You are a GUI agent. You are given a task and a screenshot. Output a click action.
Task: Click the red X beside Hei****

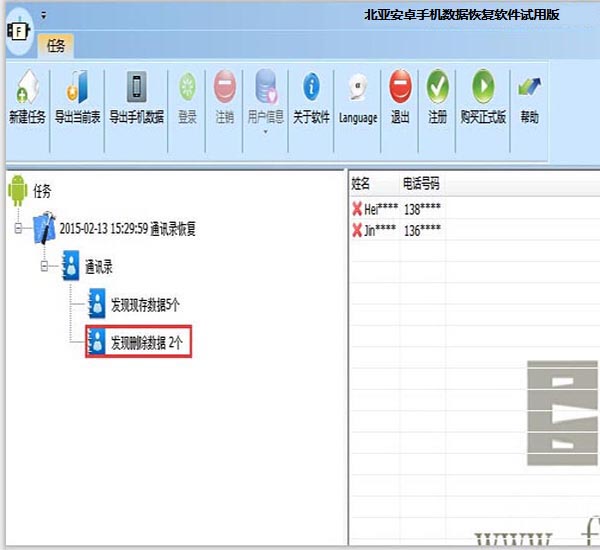(357, 209)
